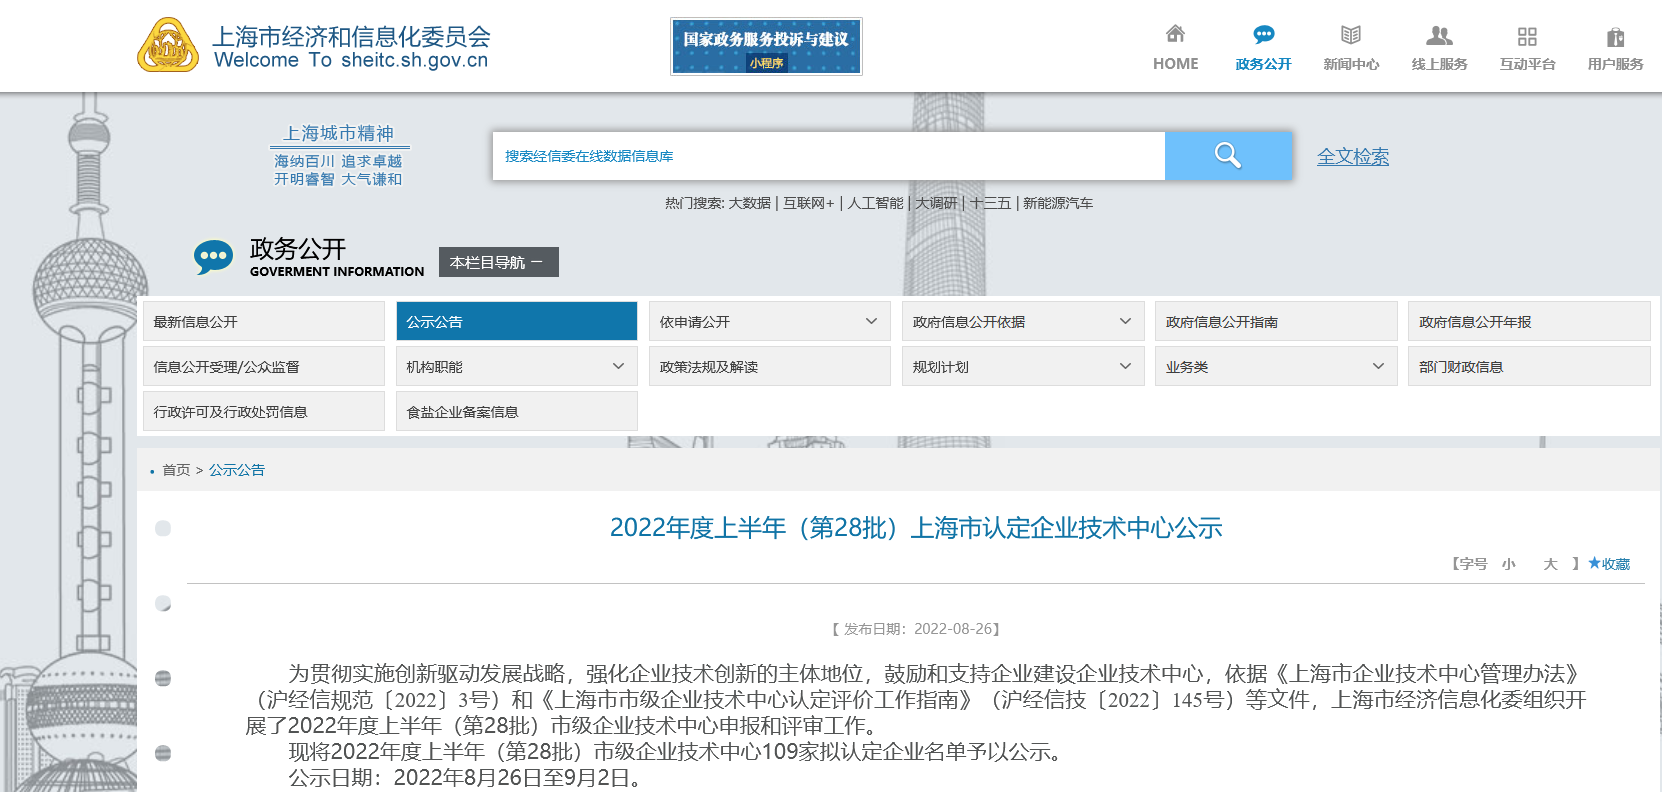Expand the 机构职能 dropdown

(x=617, y=366)
